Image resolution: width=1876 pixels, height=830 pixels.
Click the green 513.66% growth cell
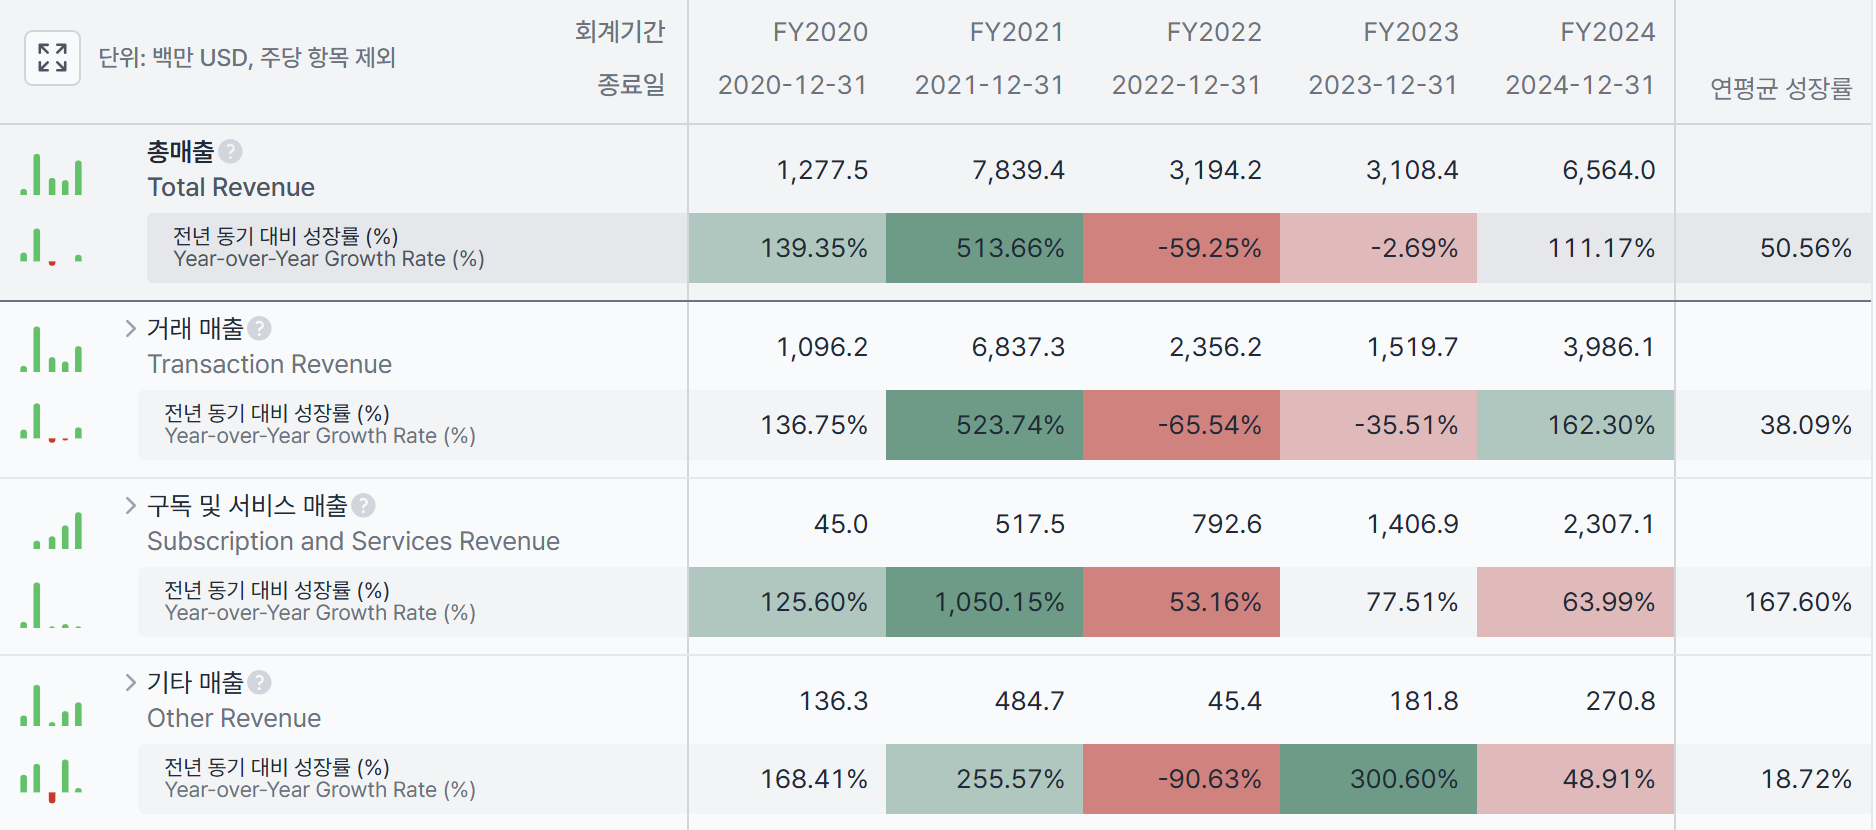(984, 248)
